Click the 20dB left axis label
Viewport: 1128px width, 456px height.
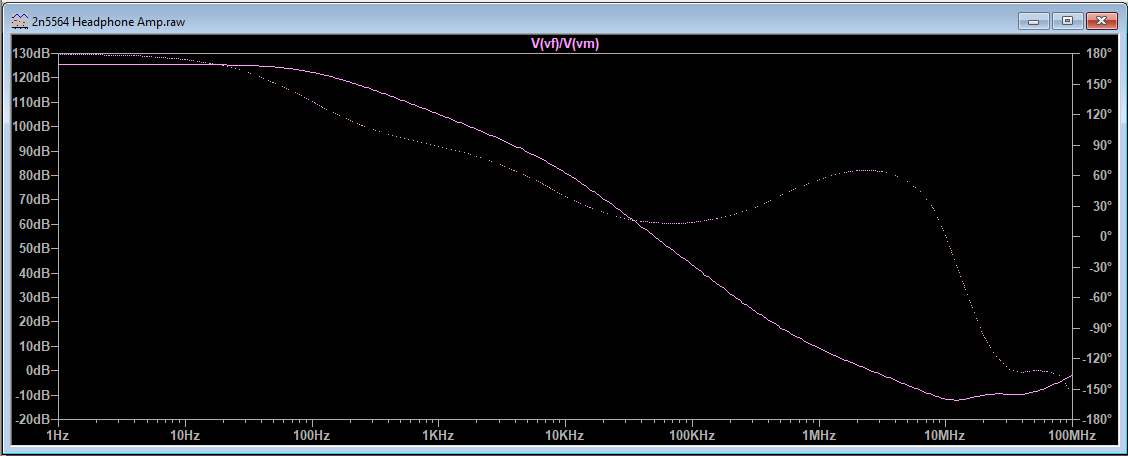[34, 322]
